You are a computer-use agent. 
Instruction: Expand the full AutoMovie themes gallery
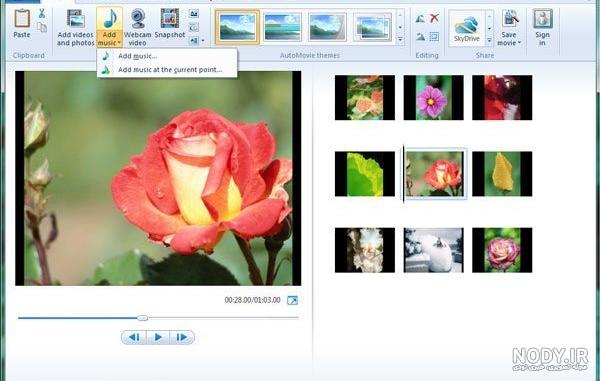point(400,39)
